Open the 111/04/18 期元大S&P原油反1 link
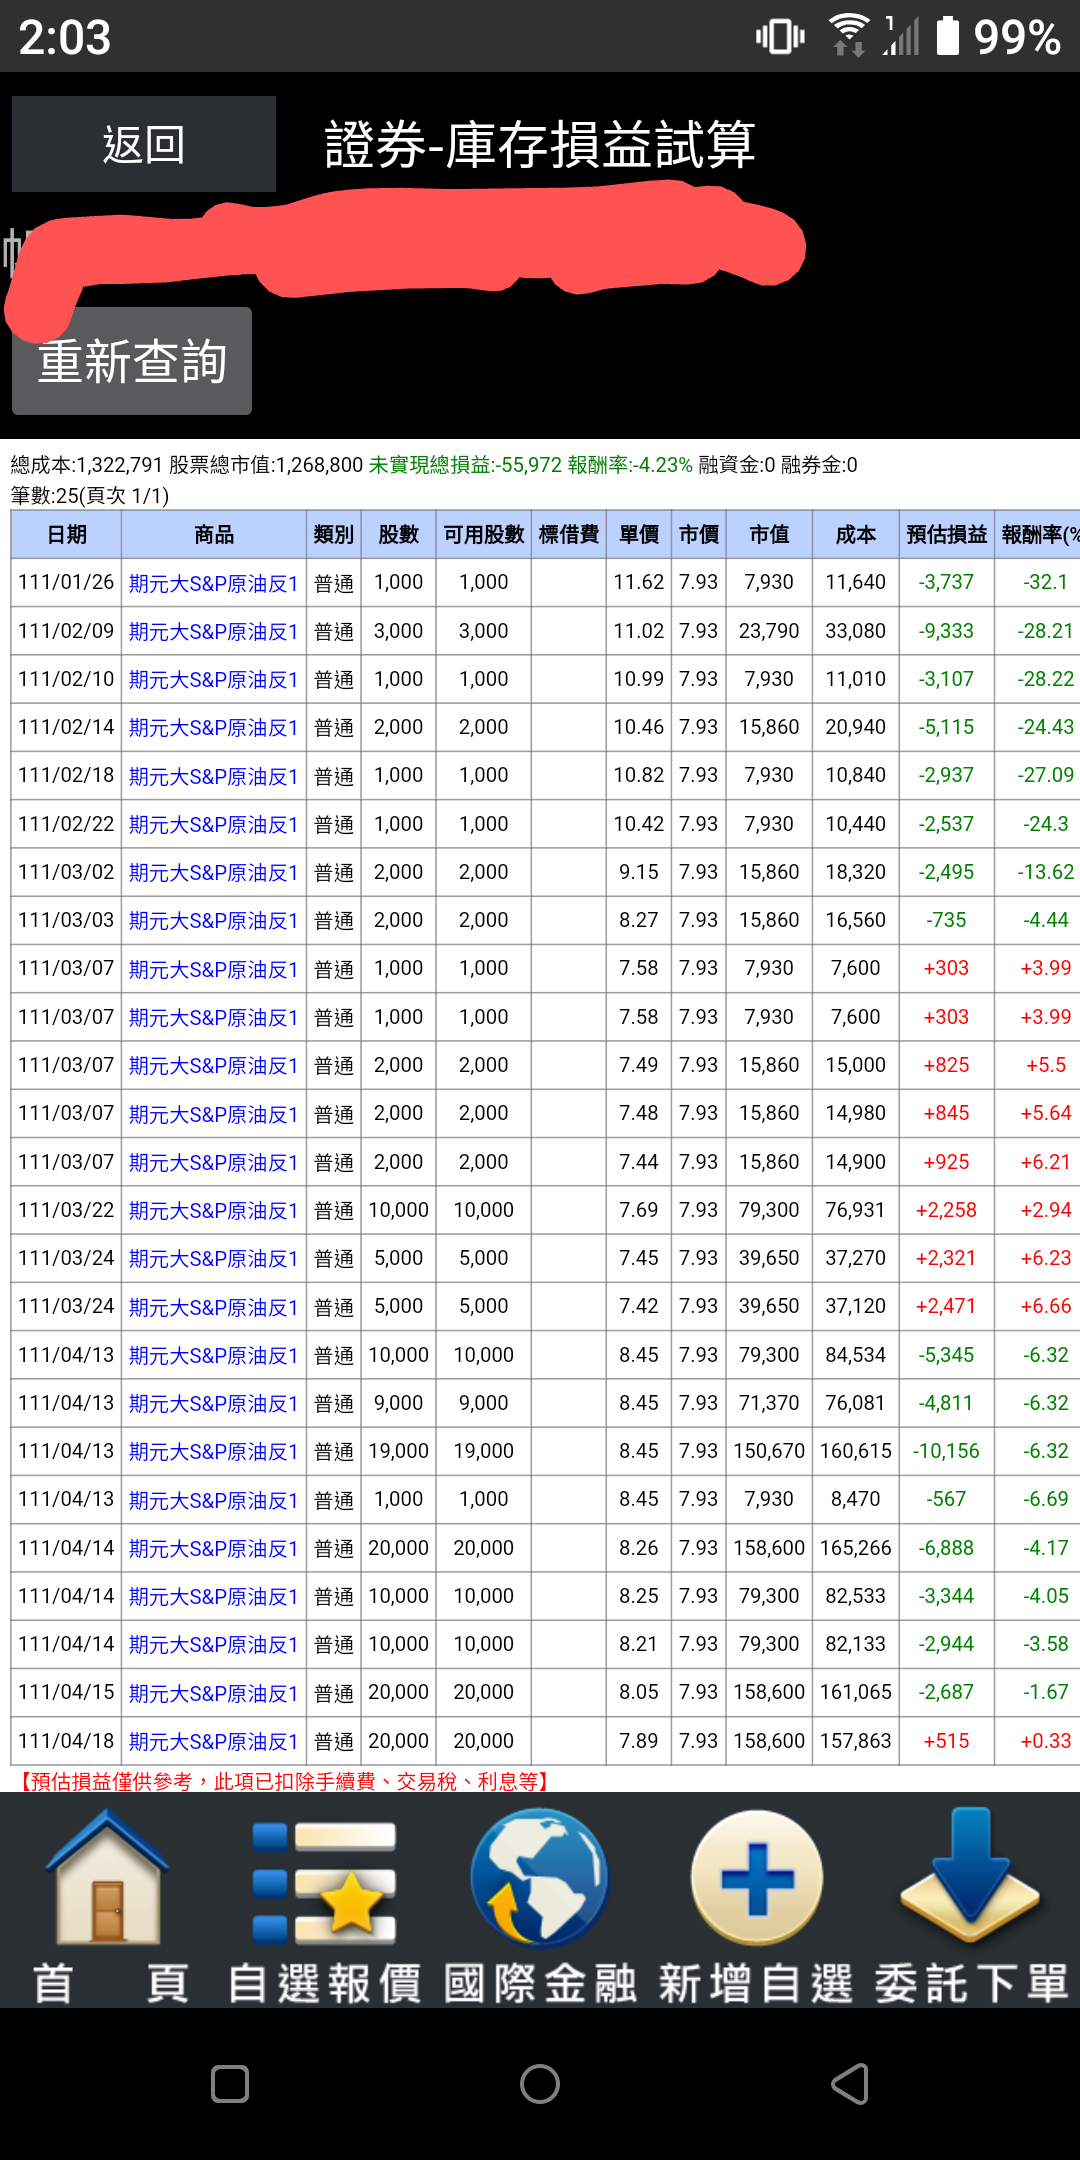This screenshot has width=1080, height=2160. [214, 1742]
